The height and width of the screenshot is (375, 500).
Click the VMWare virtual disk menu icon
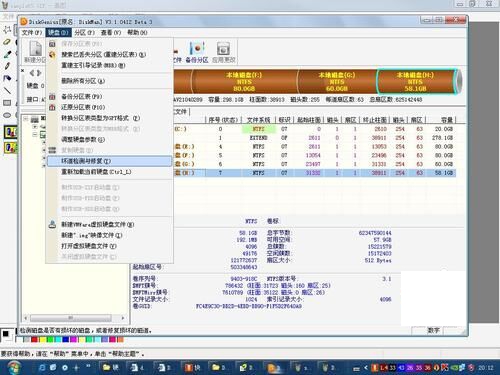(x=52, y=224)
